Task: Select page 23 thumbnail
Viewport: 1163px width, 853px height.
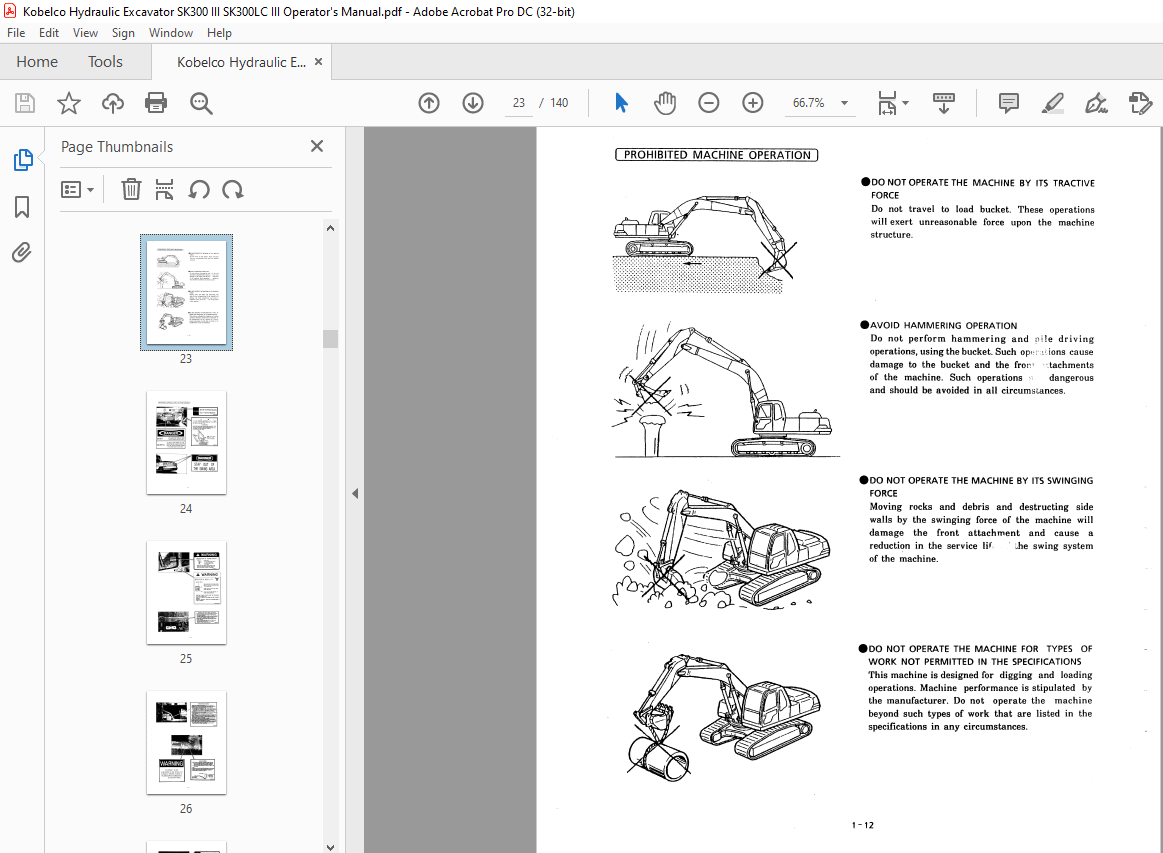Action: click(186, 292)
